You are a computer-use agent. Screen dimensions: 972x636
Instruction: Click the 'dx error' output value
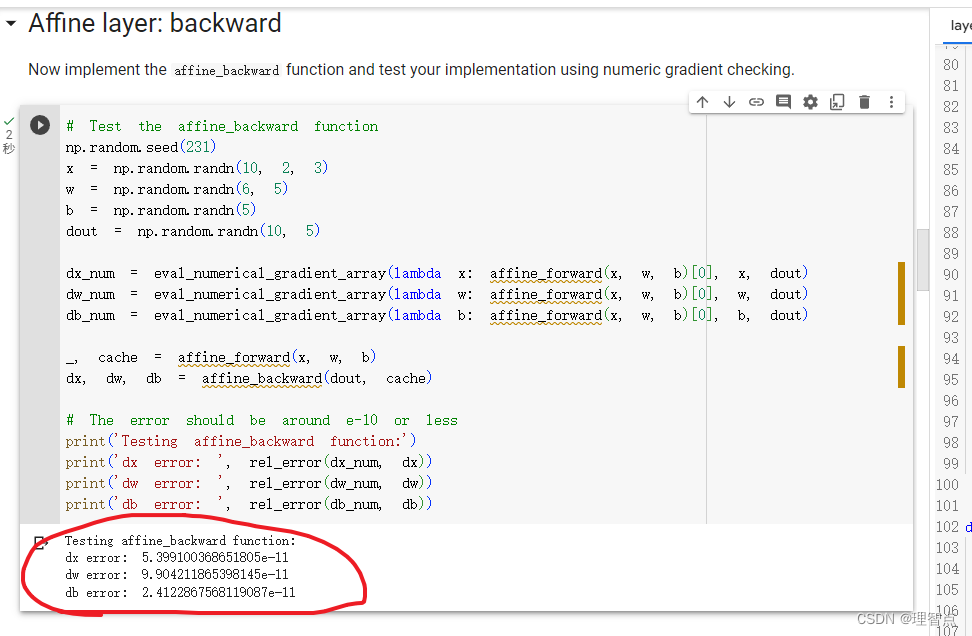click(x=214, y=557)
